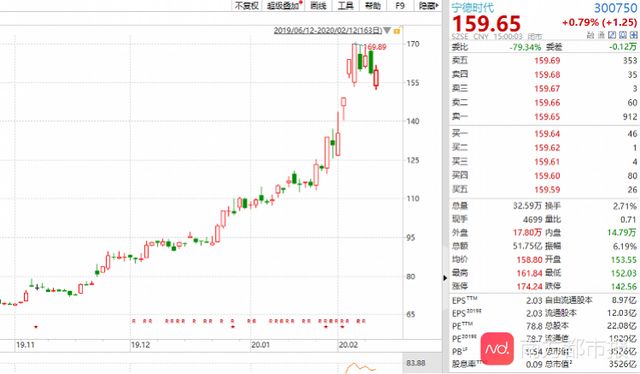640x374 pixels.
Task: Select the 卖五 price 159.69
Action: (x=547, y=61)
